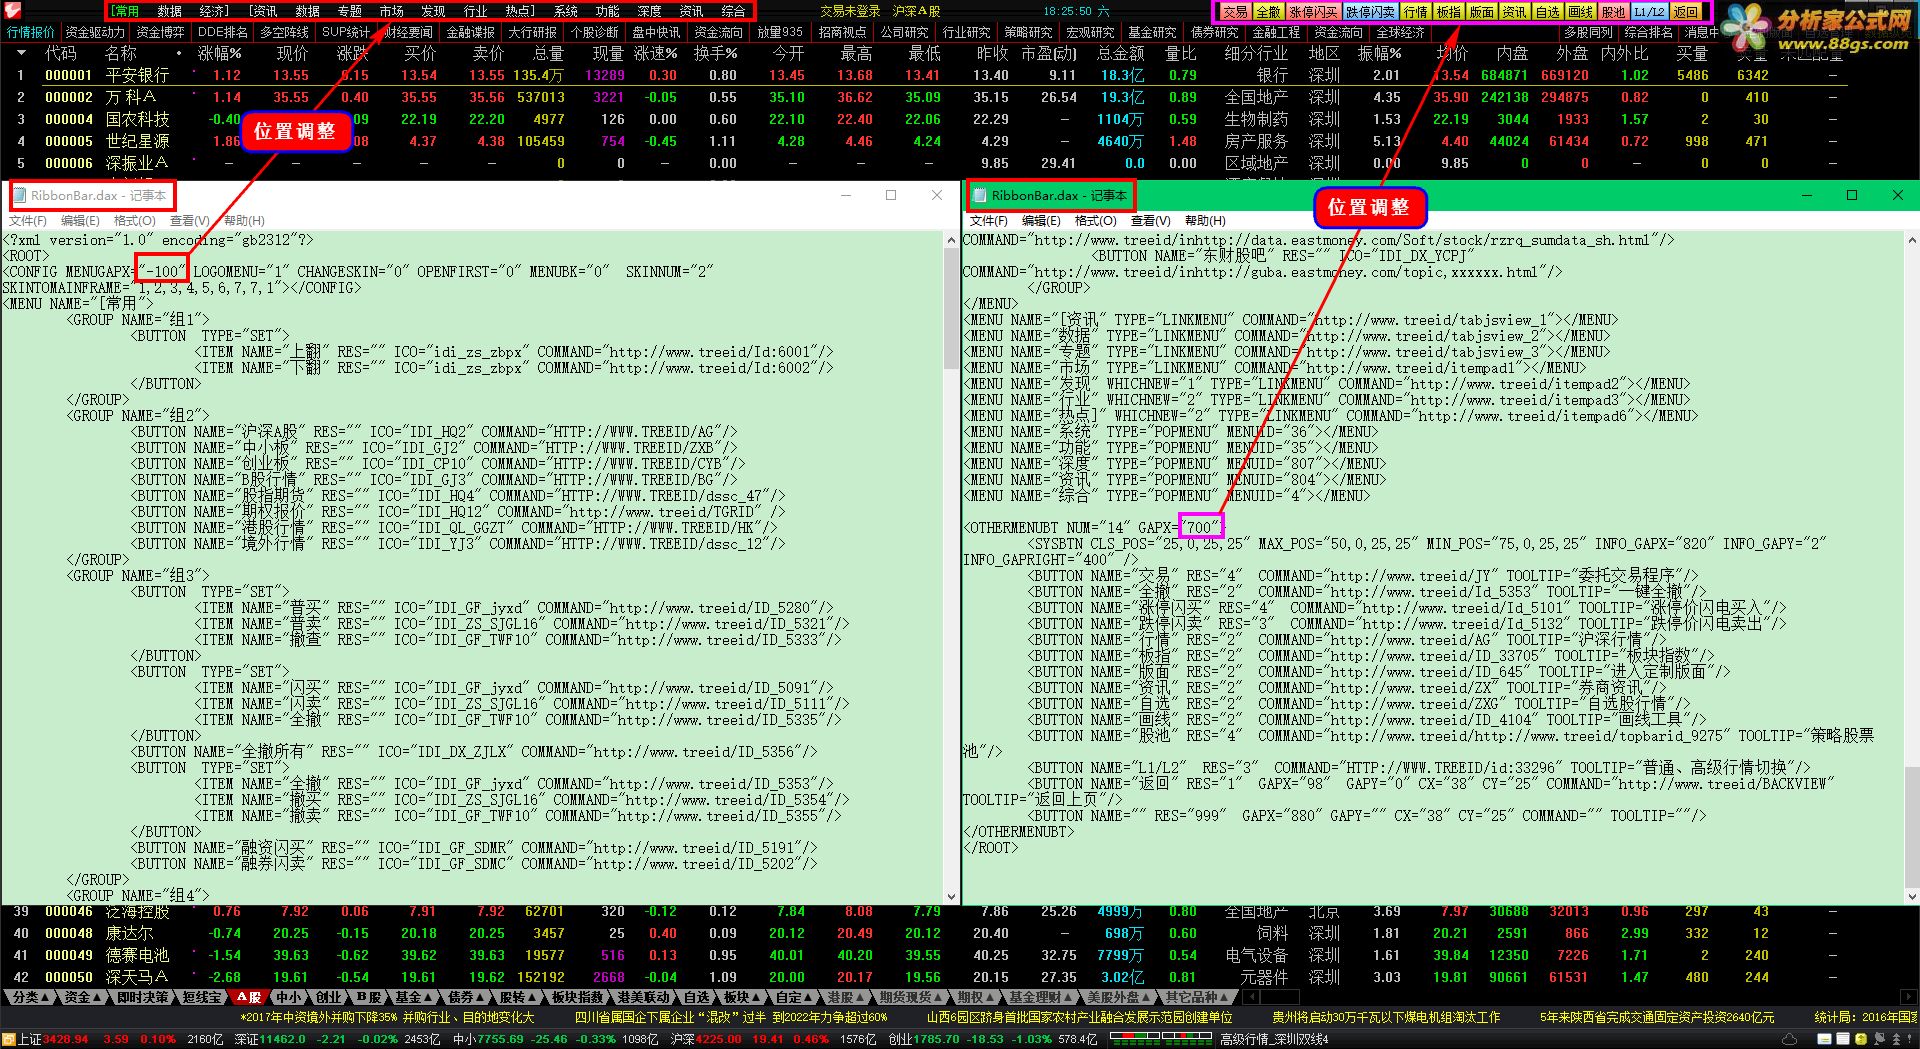Image resolution: width=1920 pixels, height=1049 pixels.
Task: Open the 市场 top menu
Action: point(391,11)
